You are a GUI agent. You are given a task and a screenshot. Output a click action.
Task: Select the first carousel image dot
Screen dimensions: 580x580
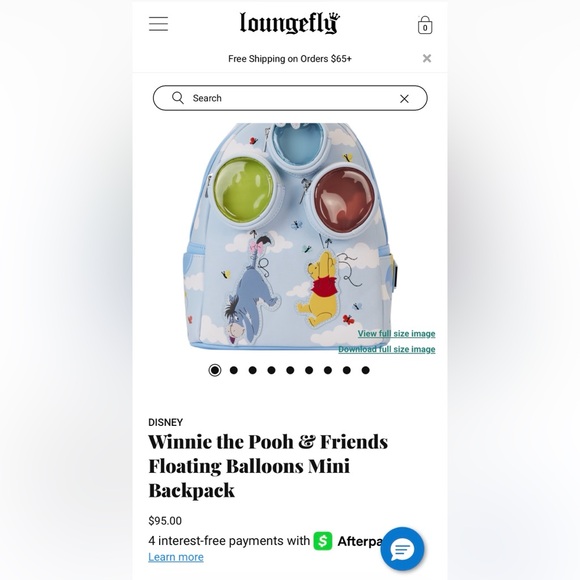pos(215,370)
